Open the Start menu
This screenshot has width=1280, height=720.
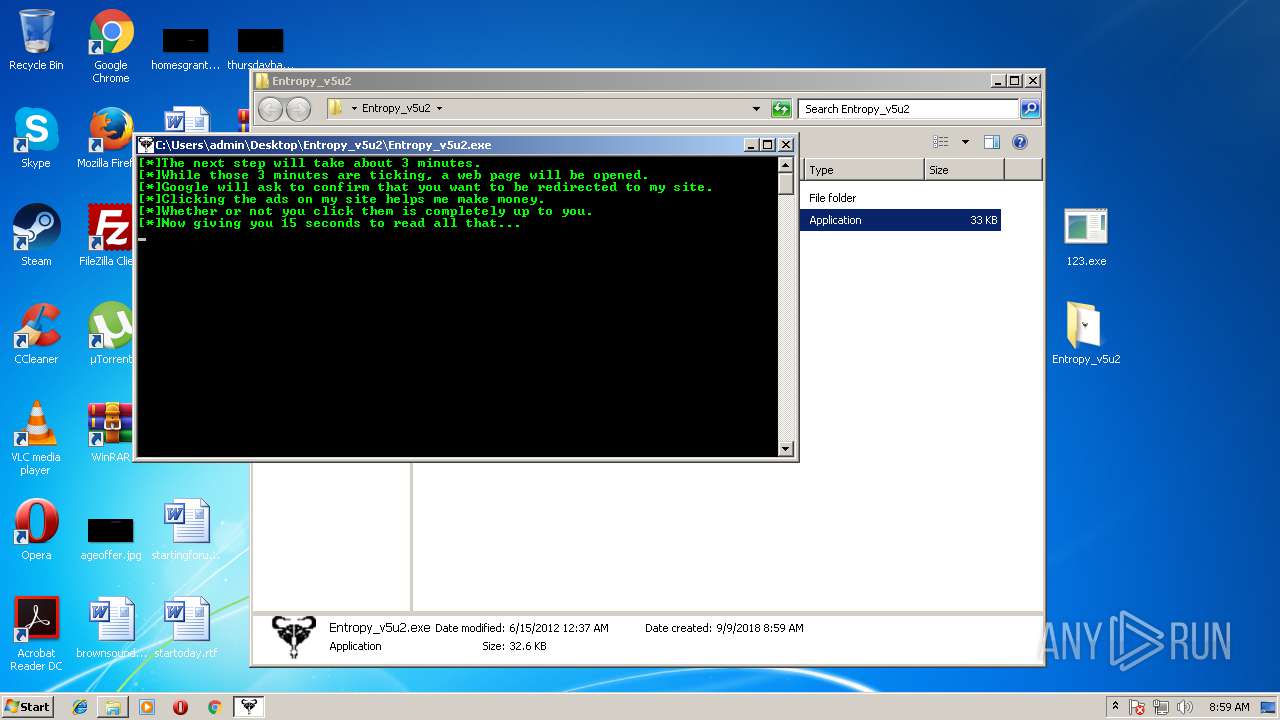(x=28, y=707)
